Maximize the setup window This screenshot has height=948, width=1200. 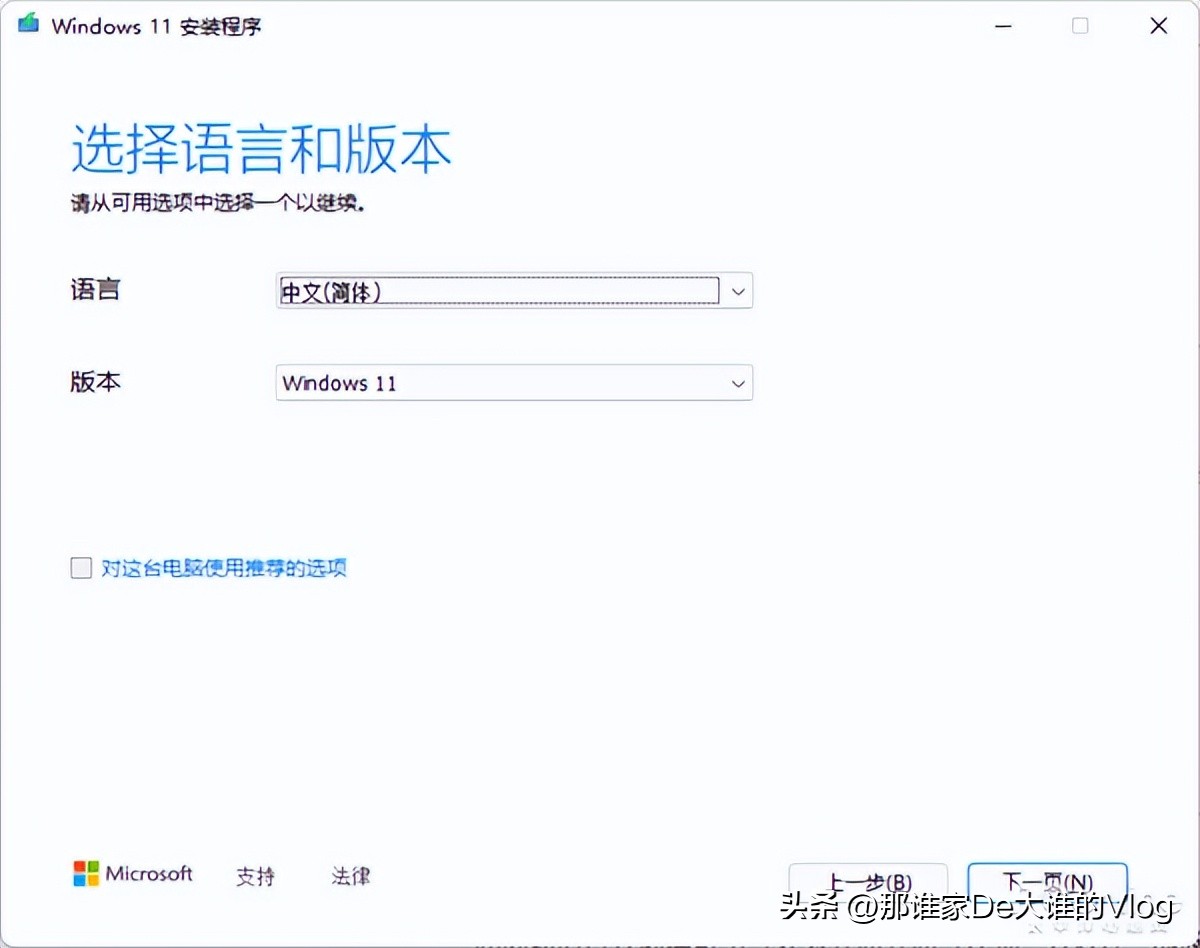[x=1080, y=26]
